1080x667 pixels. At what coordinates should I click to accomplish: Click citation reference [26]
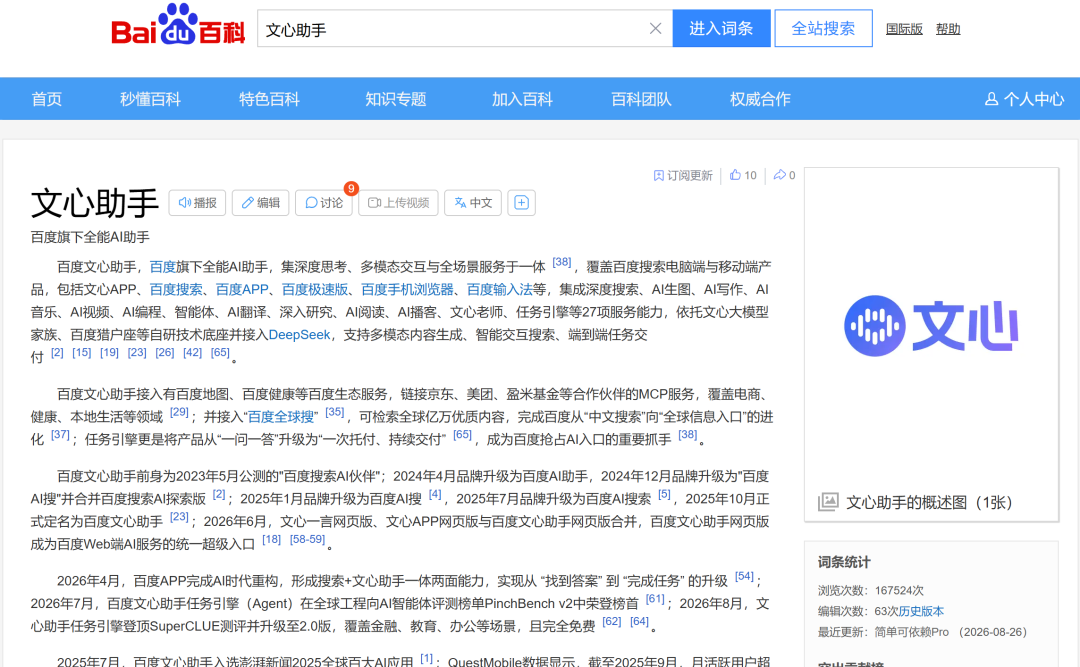pos(165,352)
